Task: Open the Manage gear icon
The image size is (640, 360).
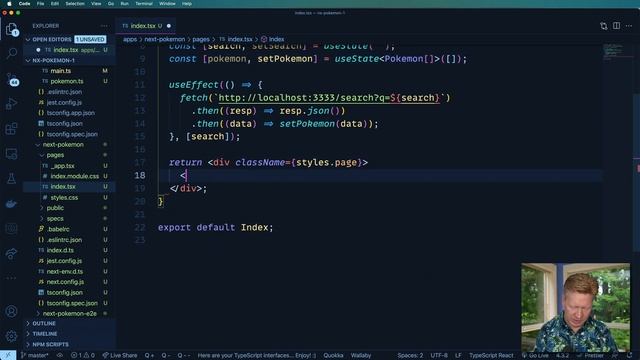Action: pyautogui.click(x=11, y=336)
